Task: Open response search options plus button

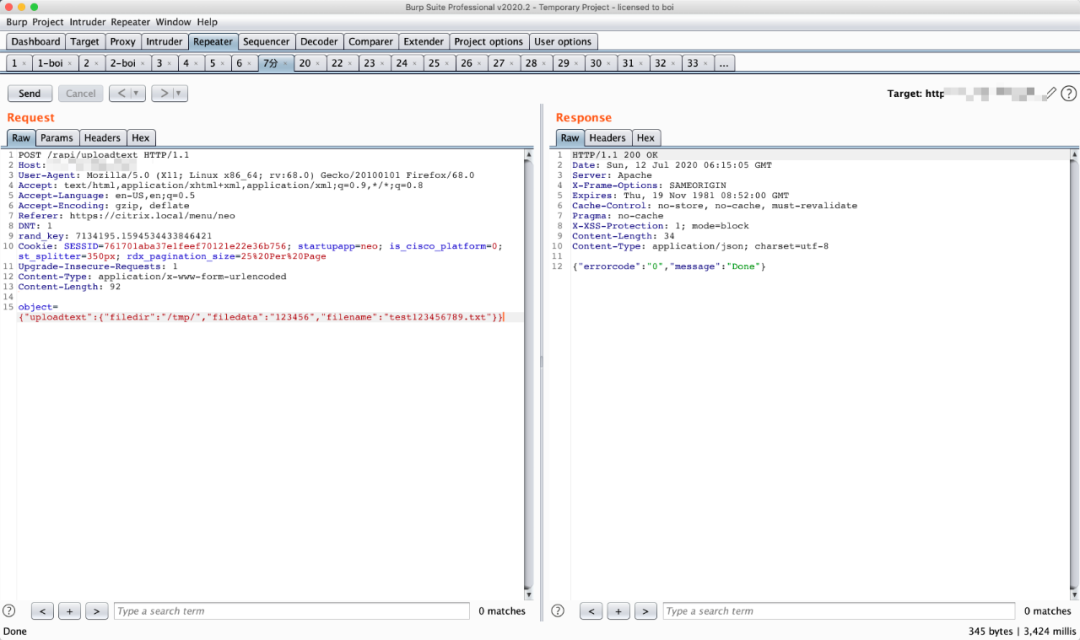Action: coord(619,611)
